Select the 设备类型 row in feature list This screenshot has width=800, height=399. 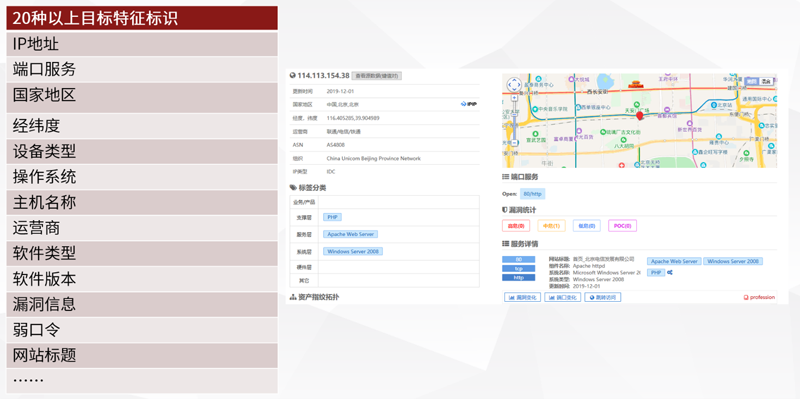(142, 152)
